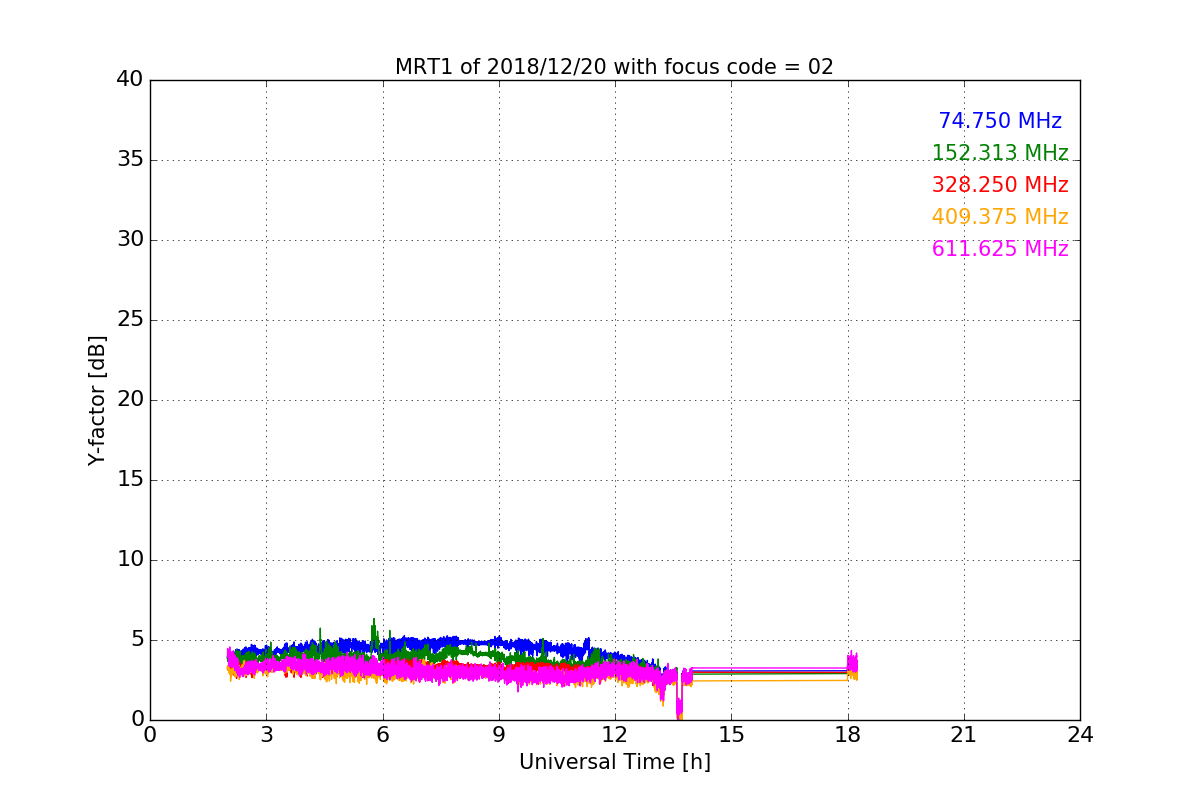Click the x-axis tick label 21
Screen dimensions: 1200x800
964,735
